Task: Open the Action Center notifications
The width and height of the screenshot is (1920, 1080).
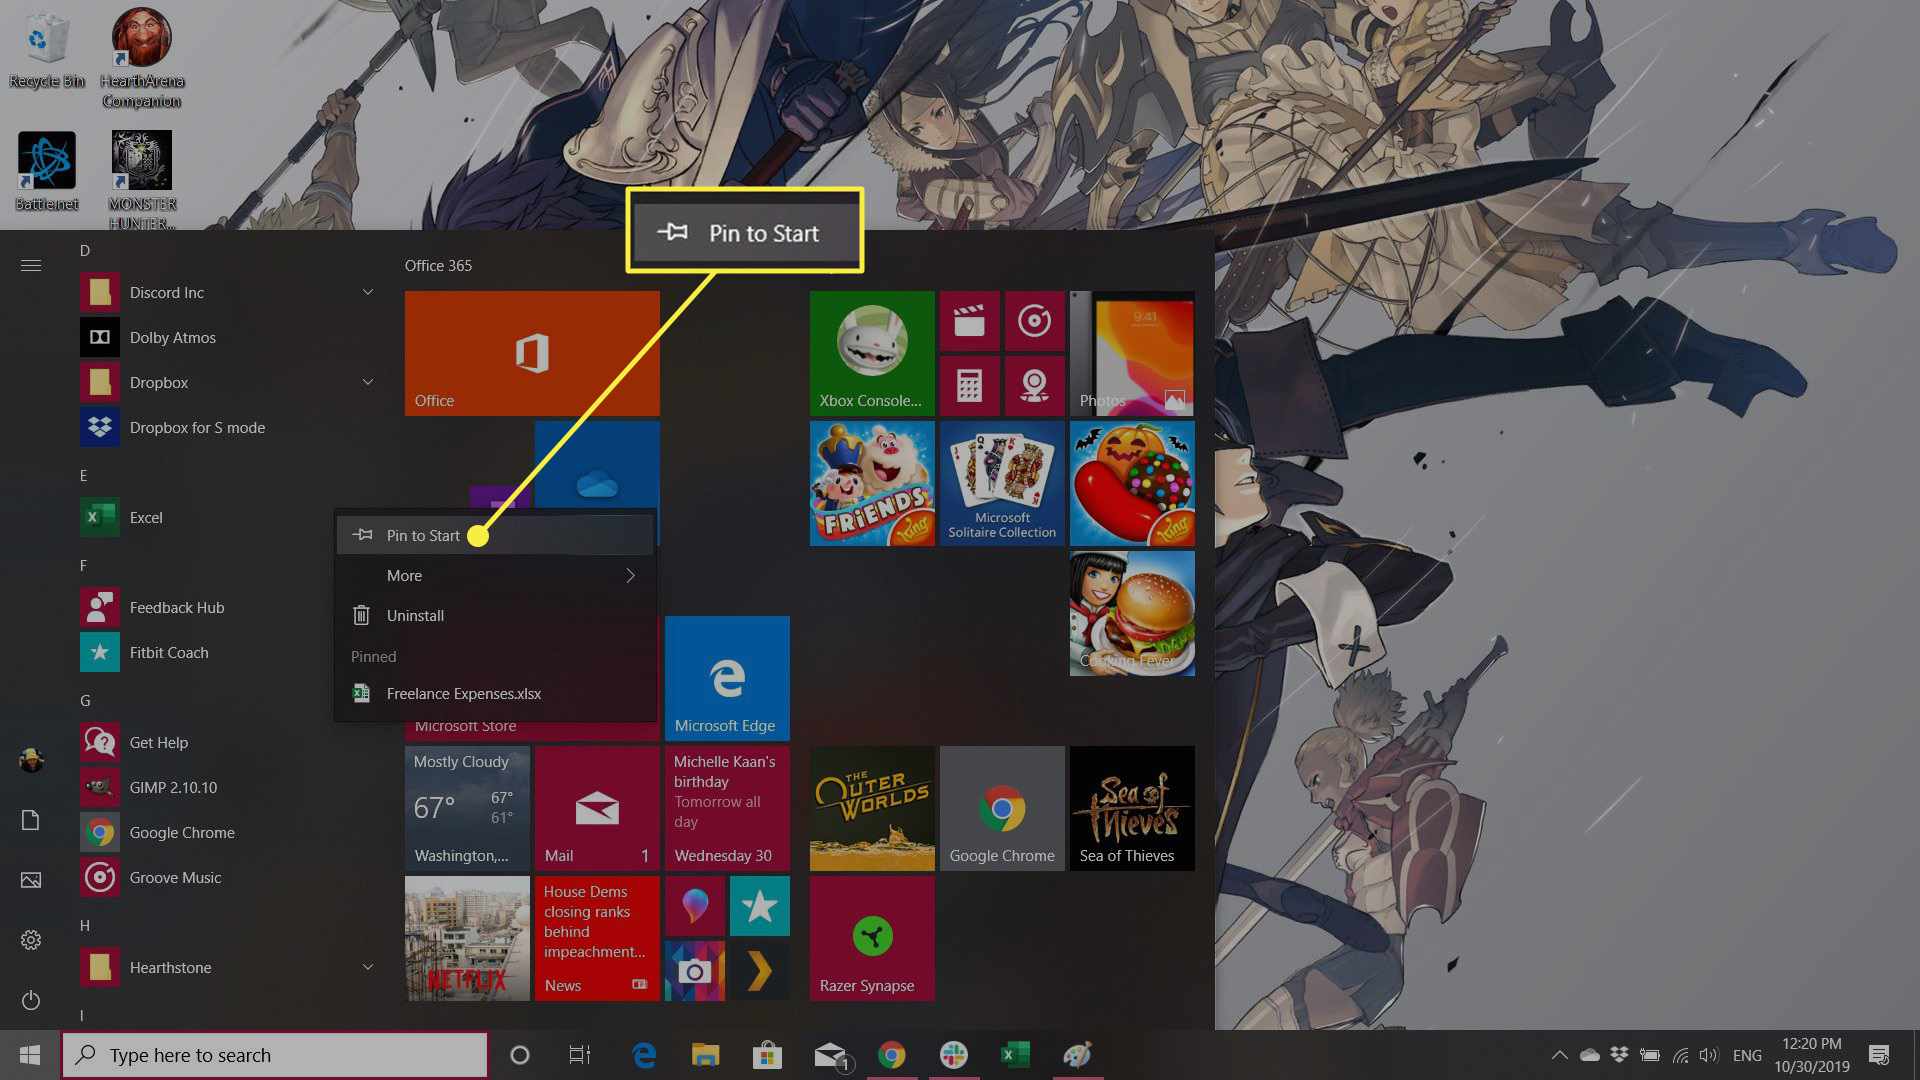Action: coord(1879,1055)
